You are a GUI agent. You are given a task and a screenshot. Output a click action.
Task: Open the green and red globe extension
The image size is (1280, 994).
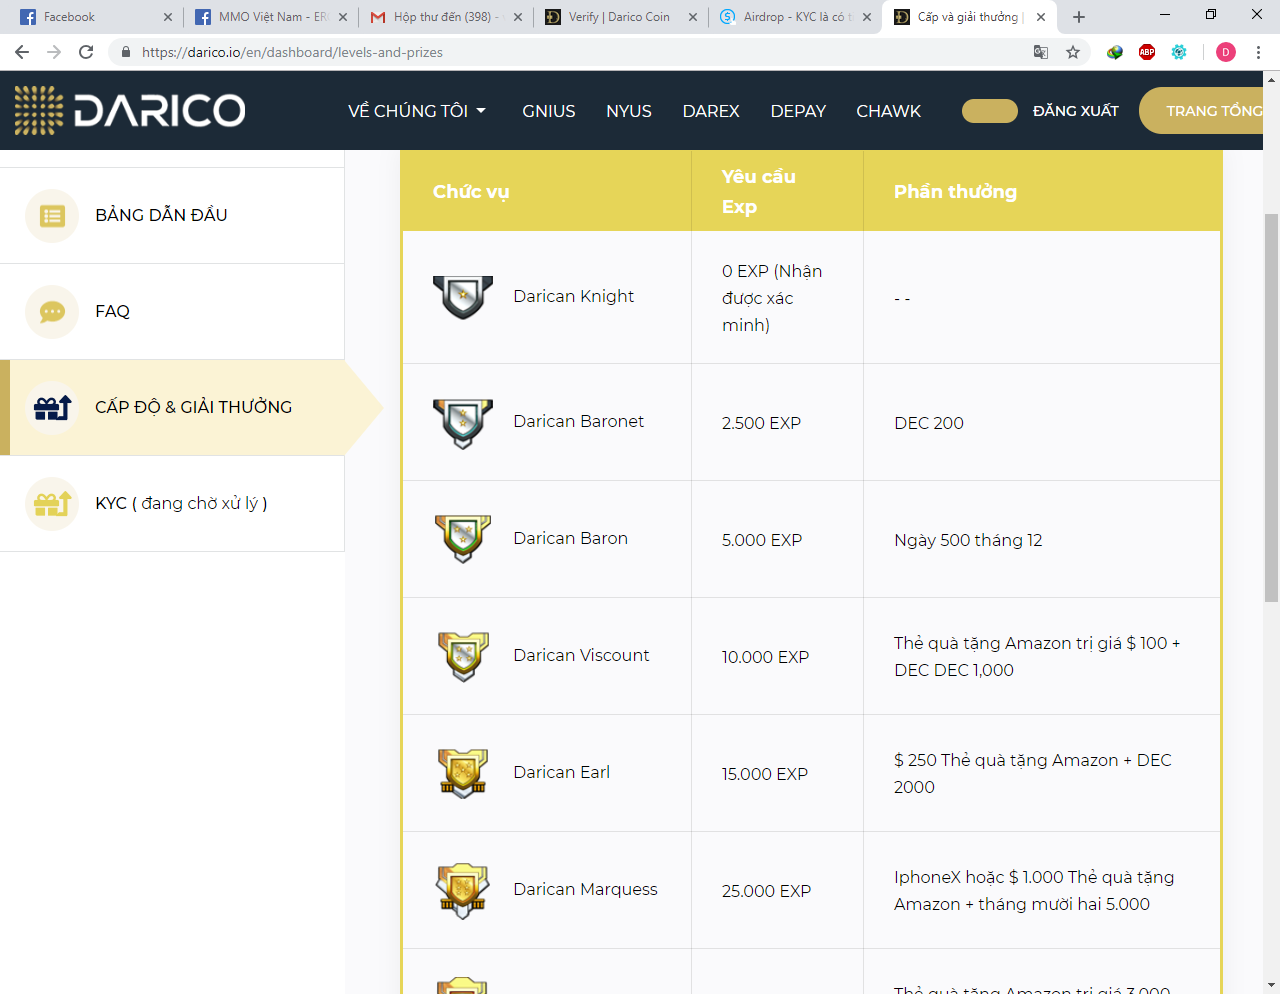(x=1115, y=52)
